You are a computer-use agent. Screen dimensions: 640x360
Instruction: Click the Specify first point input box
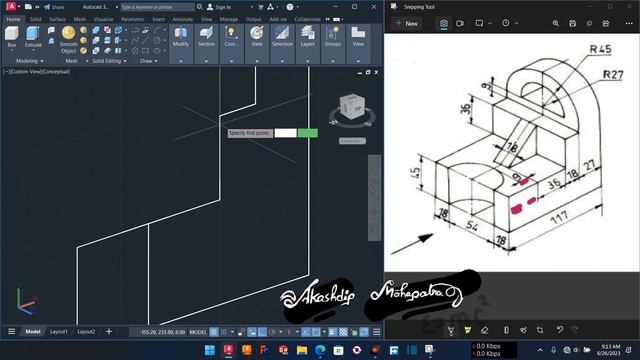coord(285,133)
